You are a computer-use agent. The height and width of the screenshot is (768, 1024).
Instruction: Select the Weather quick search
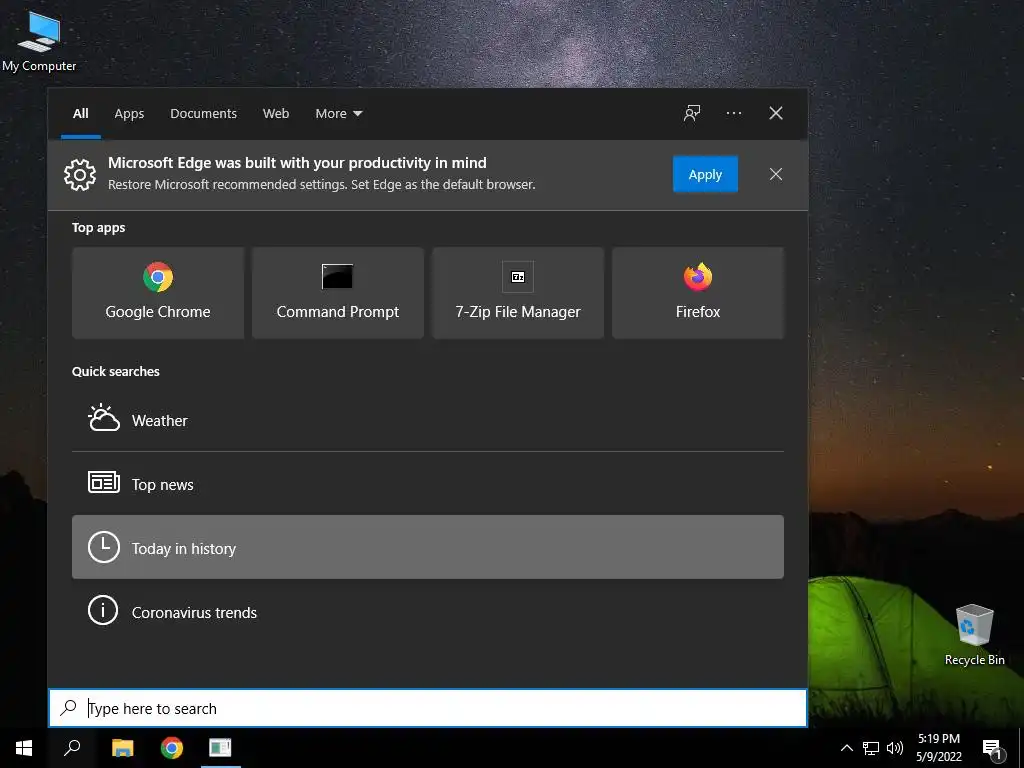point(428,420)
